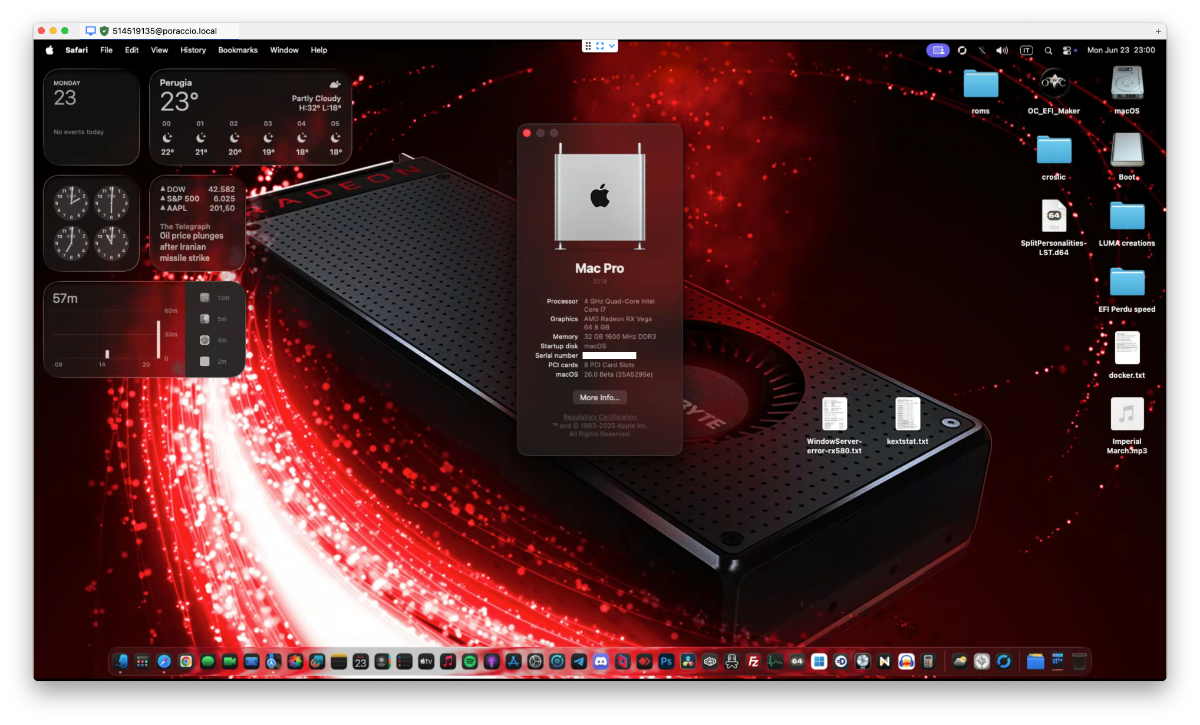
Task: Open Finder from the Dock
Action: tap(120, 661)
